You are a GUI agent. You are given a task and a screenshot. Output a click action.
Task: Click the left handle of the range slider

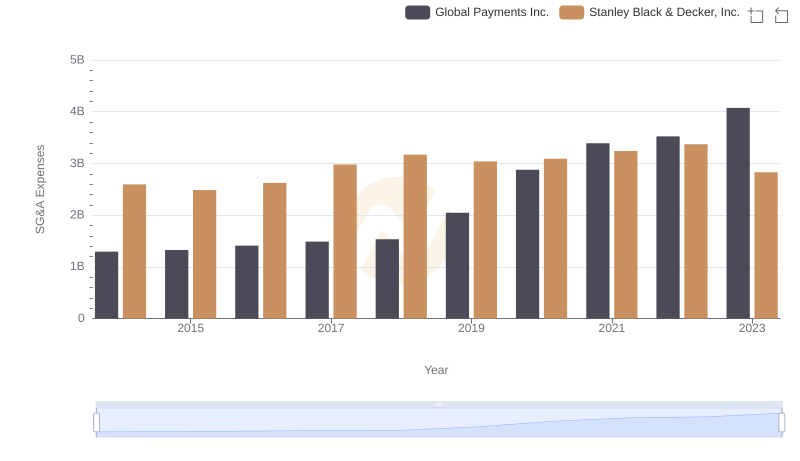coord(97,423)
